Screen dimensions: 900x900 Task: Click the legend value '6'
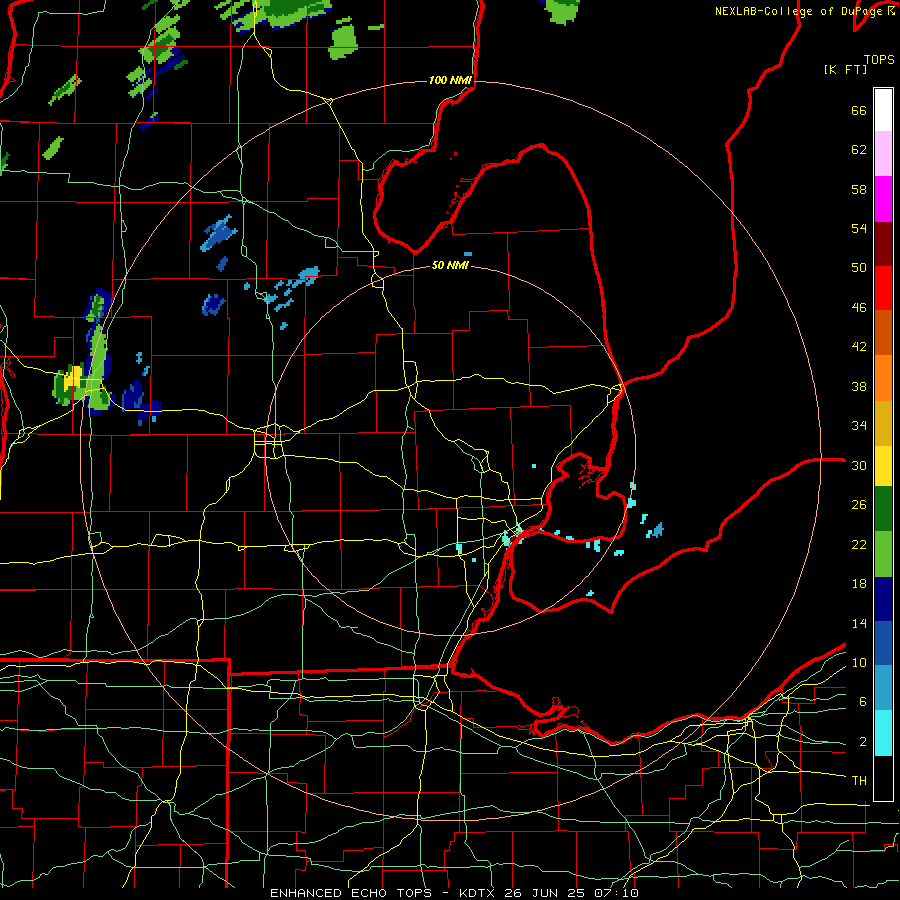(x=863, y=702)
